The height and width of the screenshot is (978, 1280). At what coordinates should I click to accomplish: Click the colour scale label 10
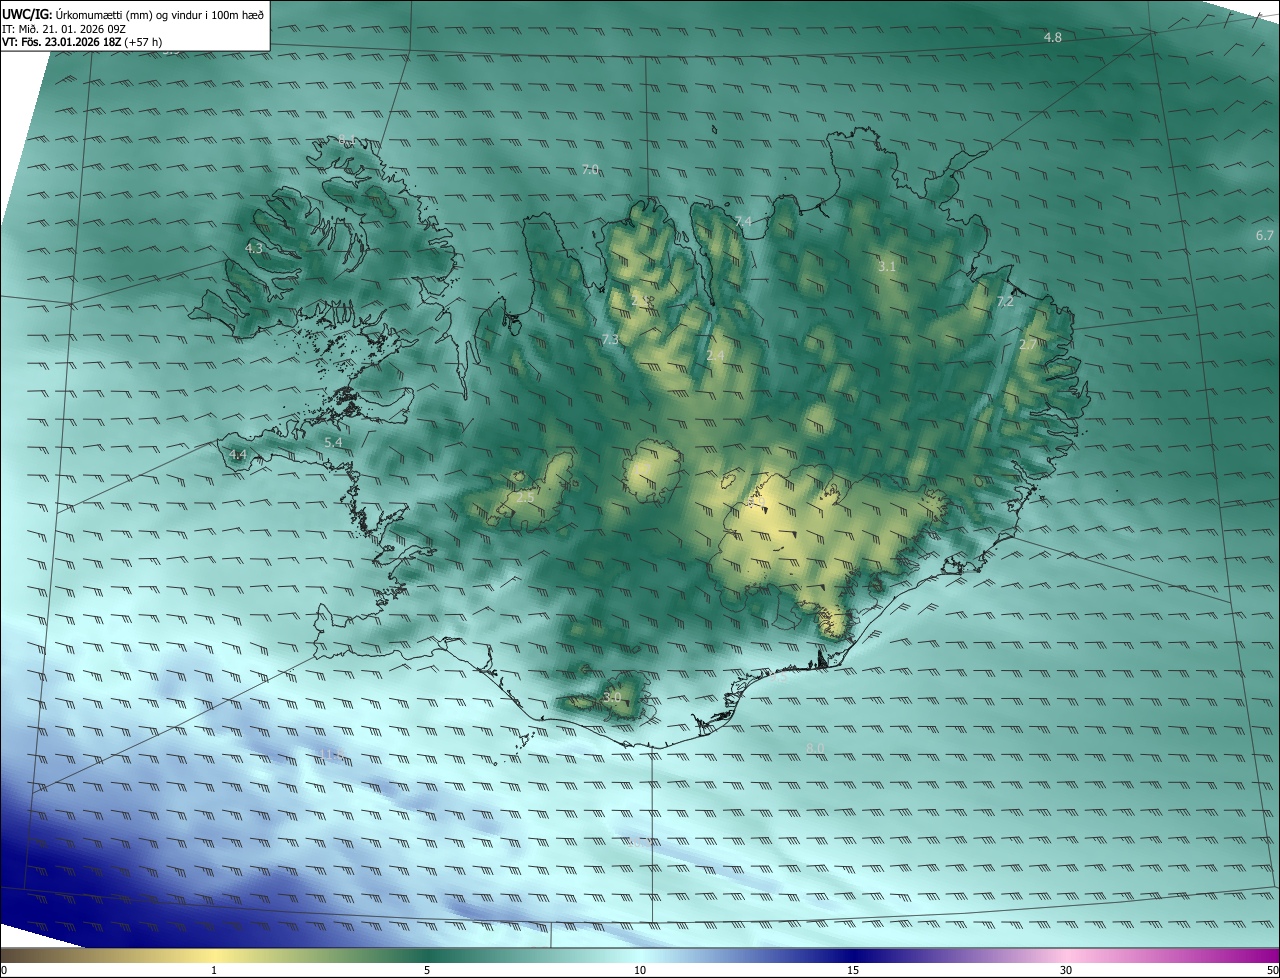pos(640,970)
